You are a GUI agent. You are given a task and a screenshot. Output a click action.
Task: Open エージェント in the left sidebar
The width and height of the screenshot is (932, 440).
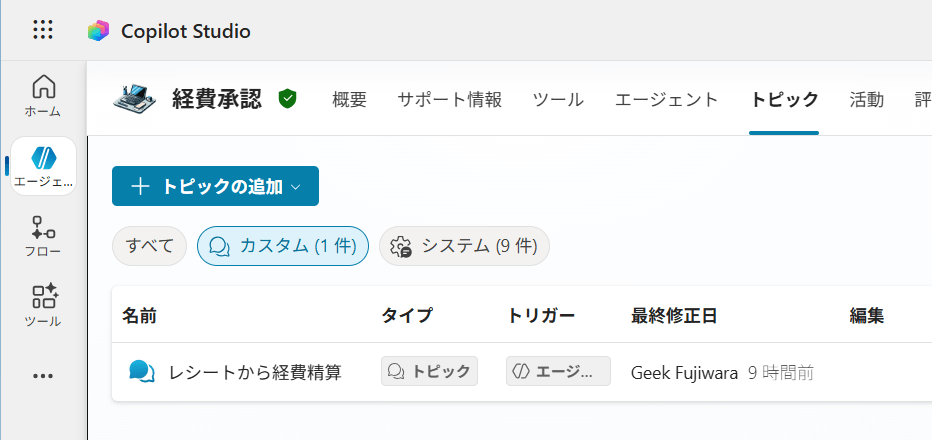[x=43, y=165]
